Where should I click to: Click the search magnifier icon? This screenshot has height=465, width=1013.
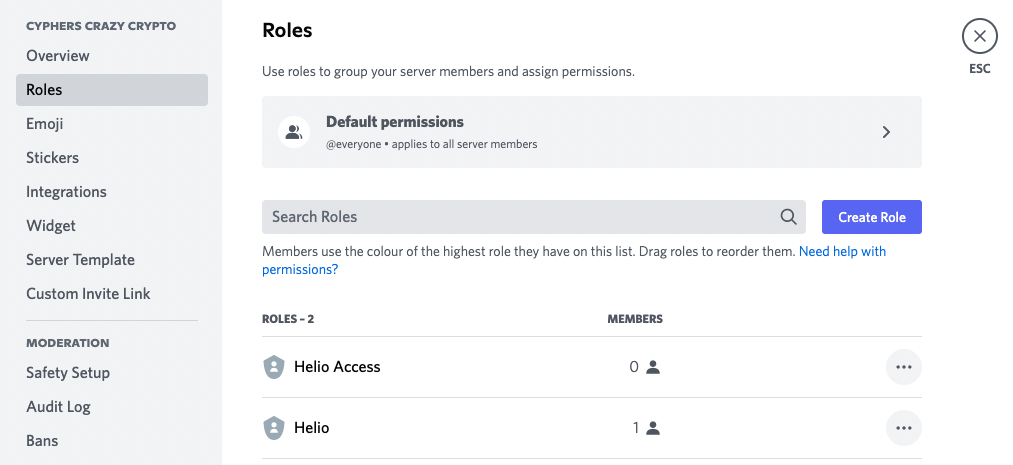tap(788, 217)
